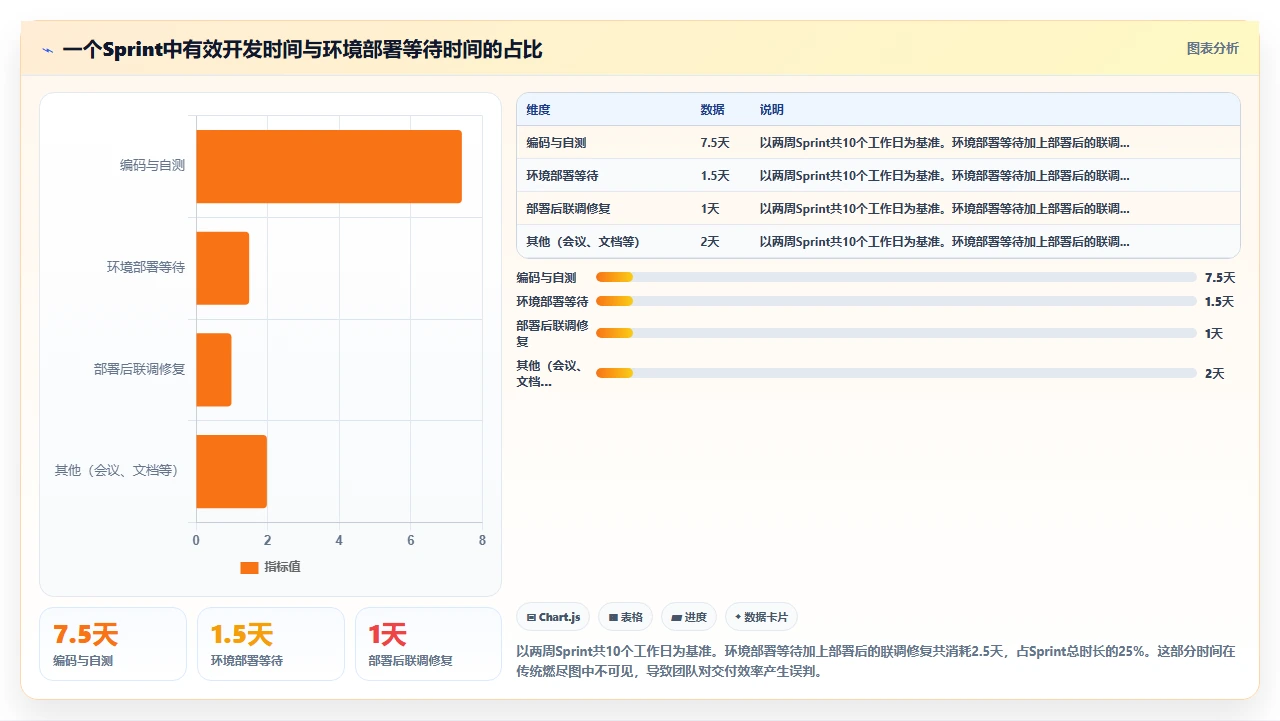Viewport: 1280px width, 721px height.
Task: Click the orange 指标值 legend swatch
Action: click(249, 567)
